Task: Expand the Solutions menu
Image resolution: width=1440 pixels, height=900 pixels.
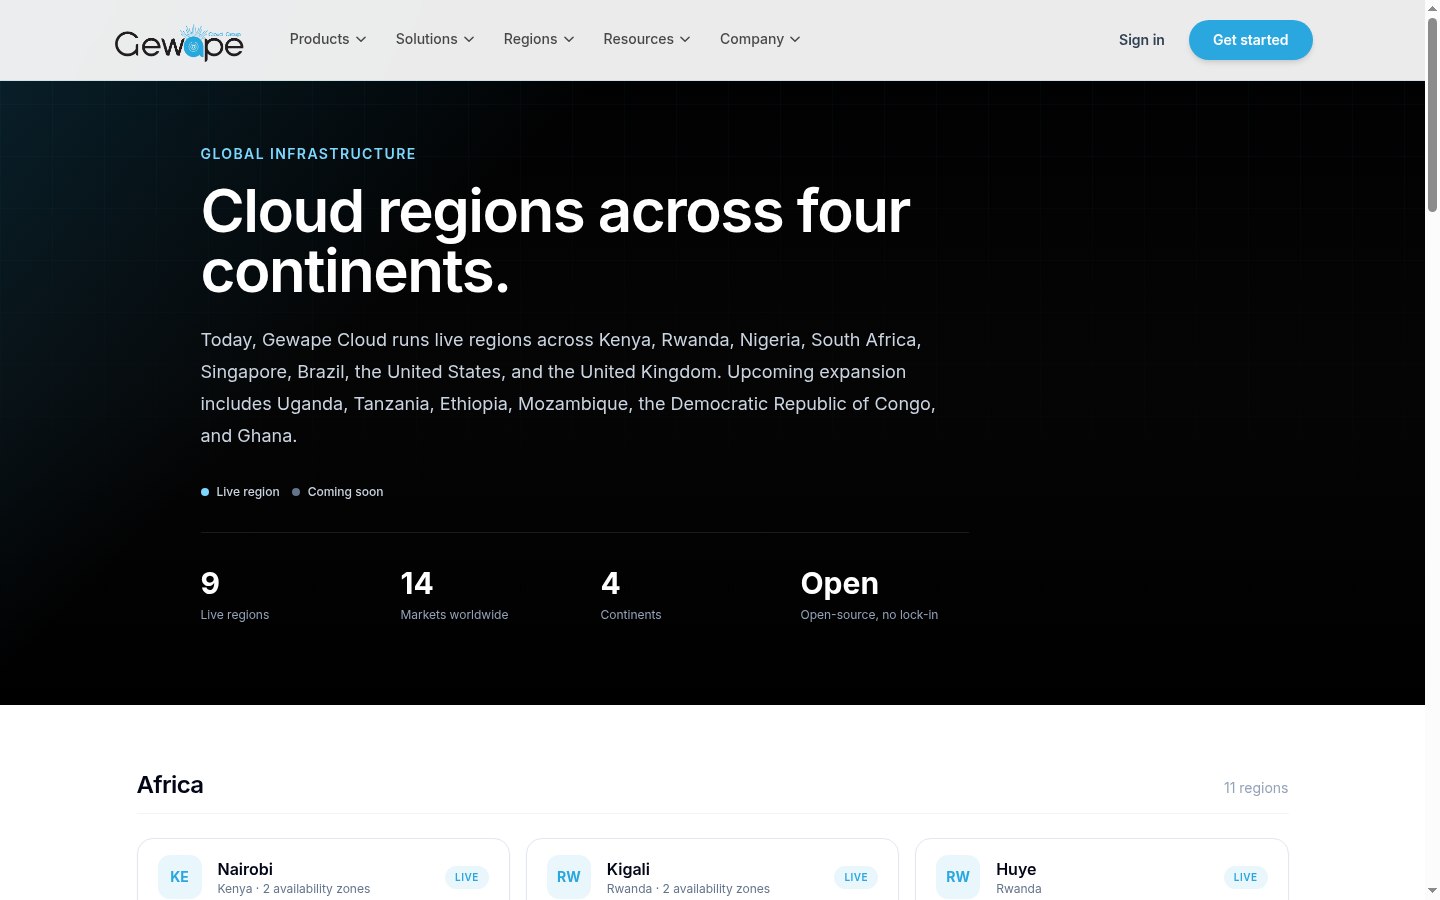Action: (435, 39)
